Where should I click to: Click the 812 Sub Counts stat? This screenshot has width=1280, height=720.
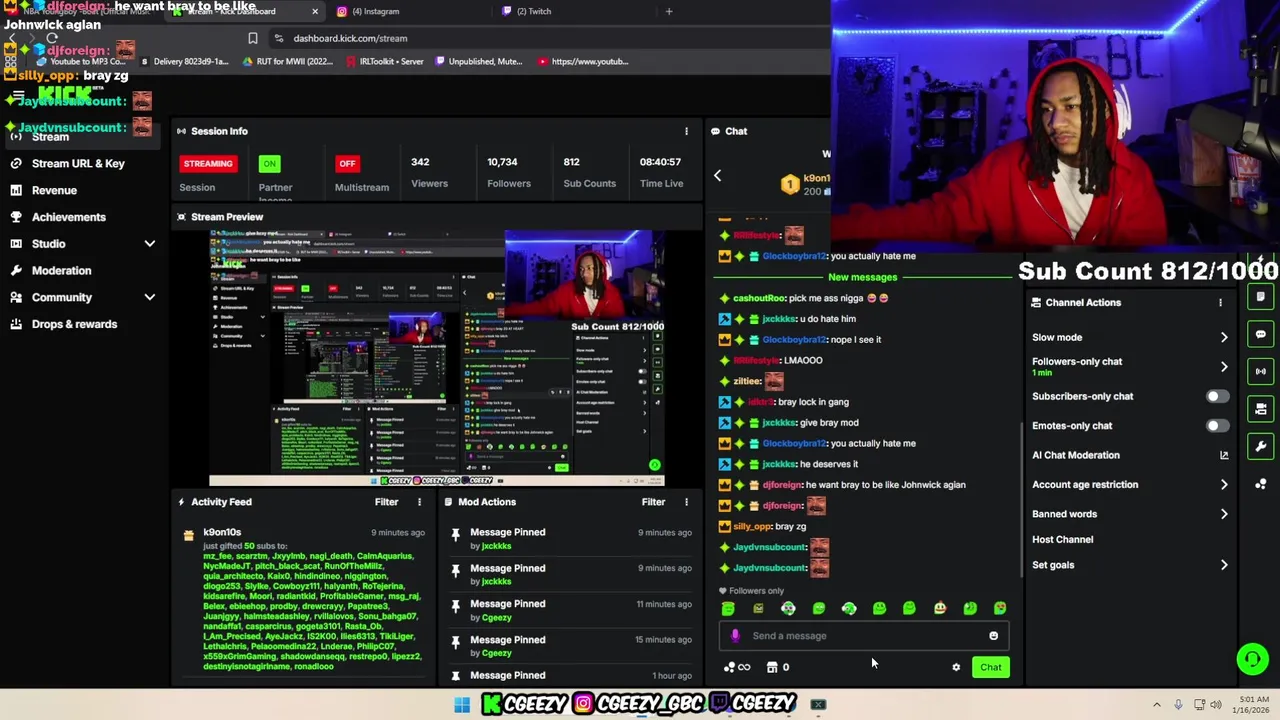pos(589,172)
